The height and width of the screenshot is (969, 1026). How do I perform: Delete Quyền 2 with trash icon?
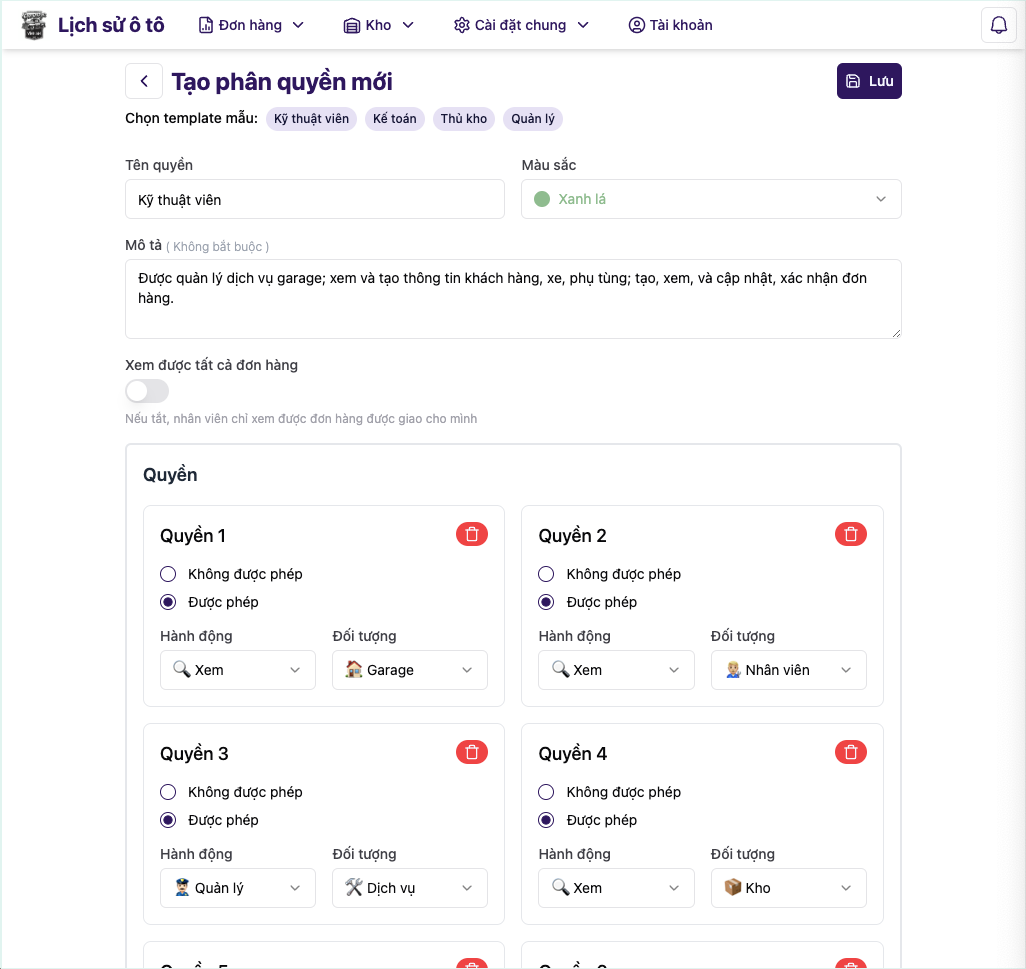point(851,534)
